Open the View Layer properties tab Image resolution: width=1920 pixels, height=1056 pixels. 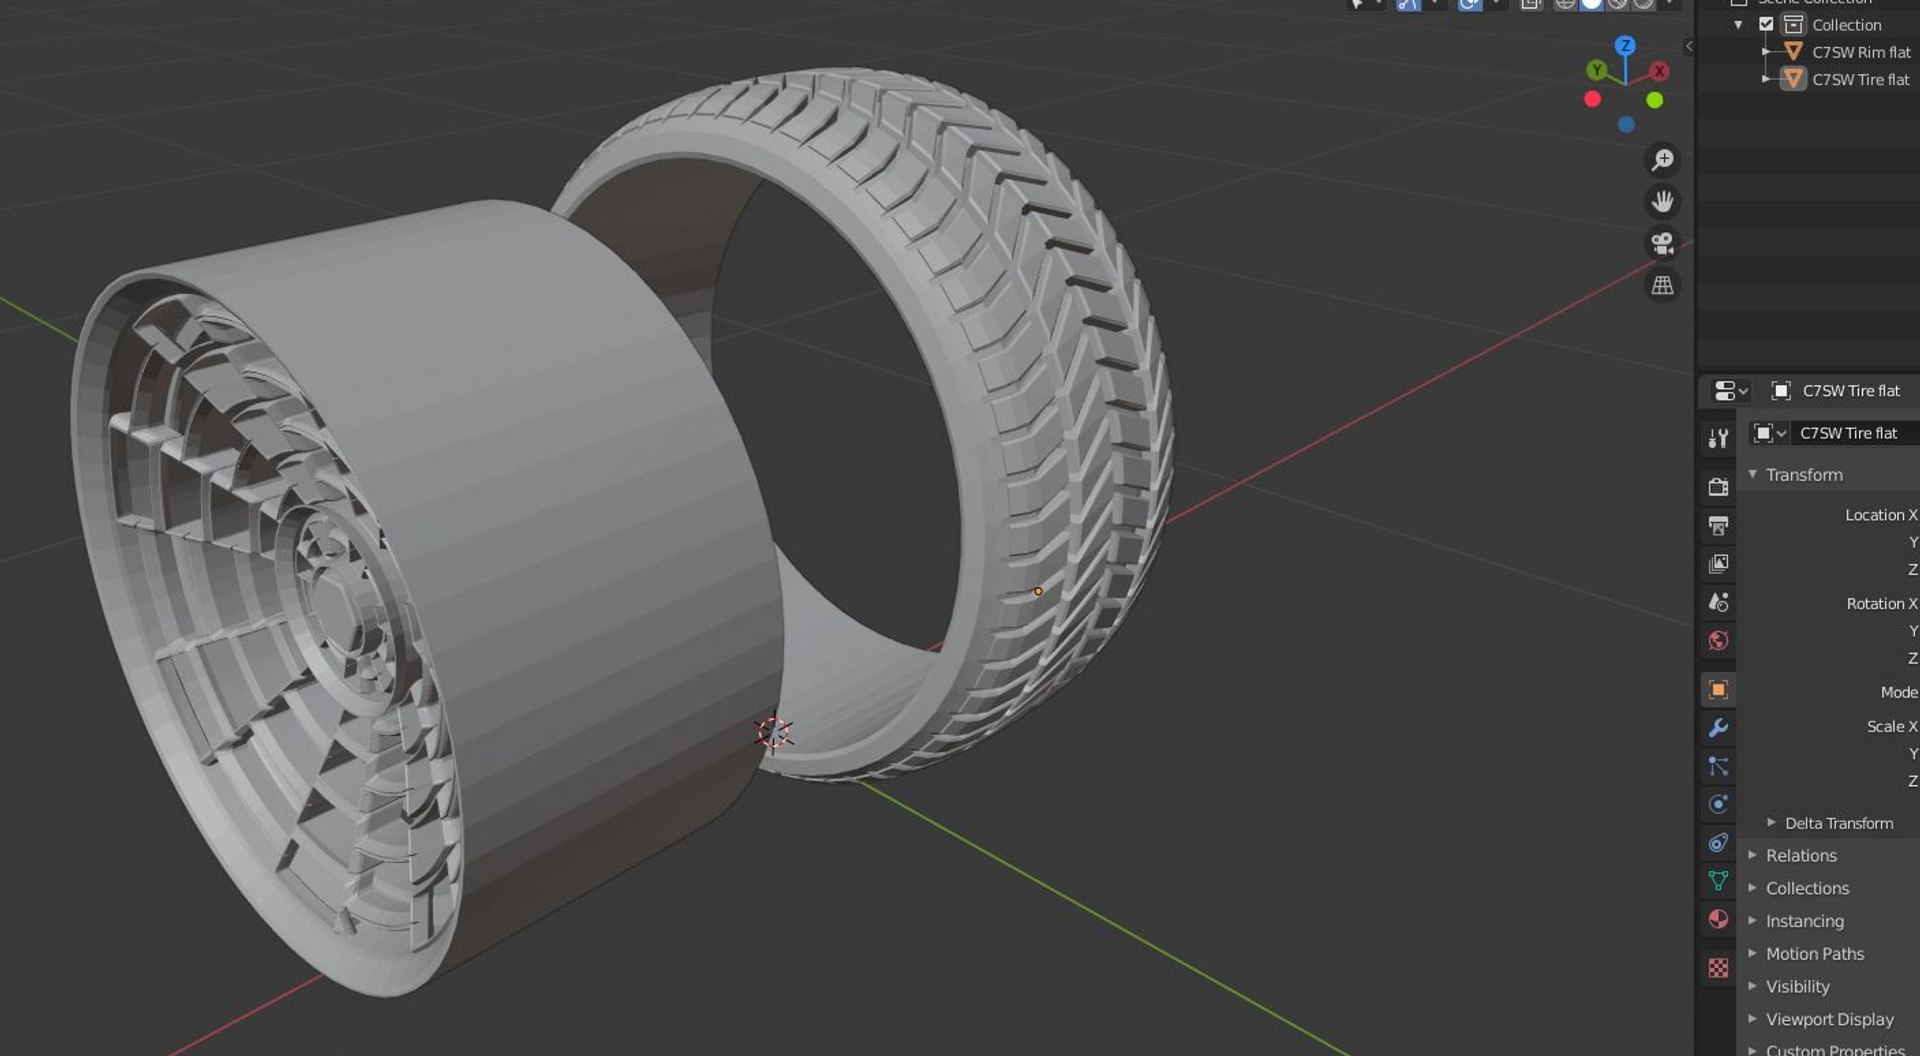(x=1718, y=564)
